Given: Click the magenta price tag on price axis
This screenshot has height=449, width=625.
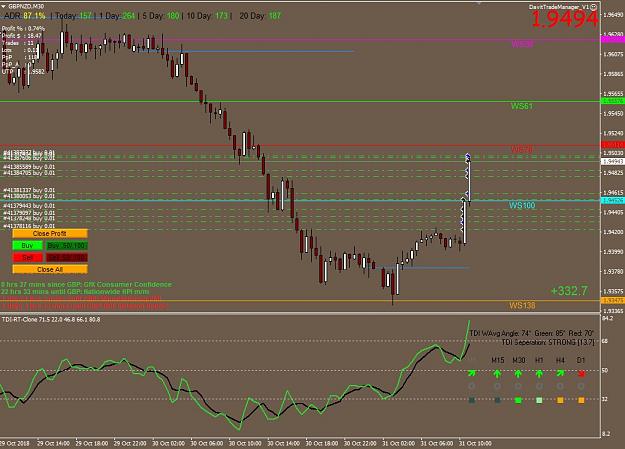Looking at the screenshot, I should tap(613, 39).
